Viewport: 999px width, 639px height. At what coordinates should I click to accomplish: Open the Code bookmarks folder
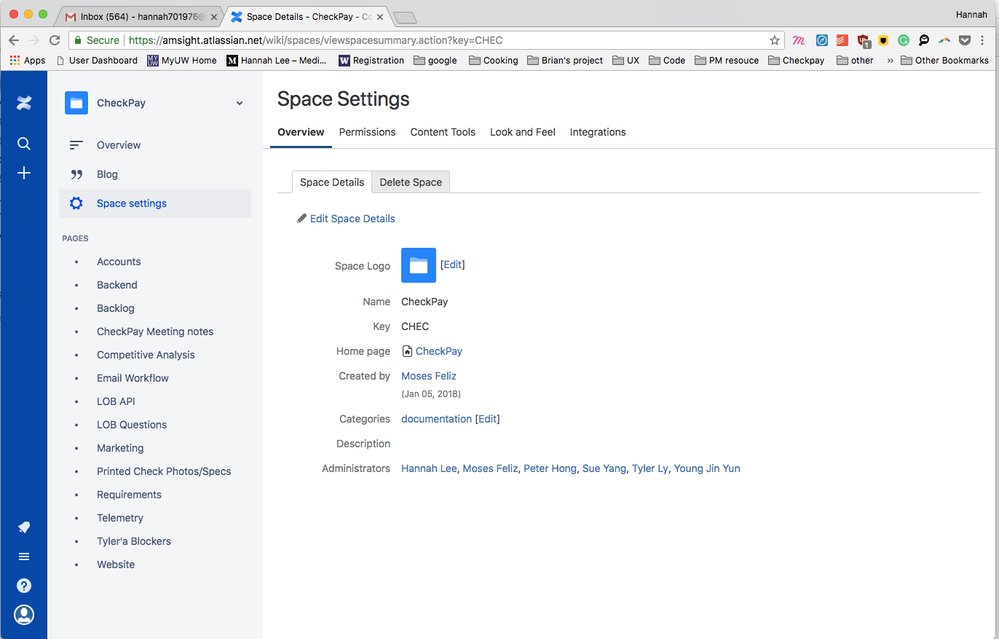[x=666, y=61]
